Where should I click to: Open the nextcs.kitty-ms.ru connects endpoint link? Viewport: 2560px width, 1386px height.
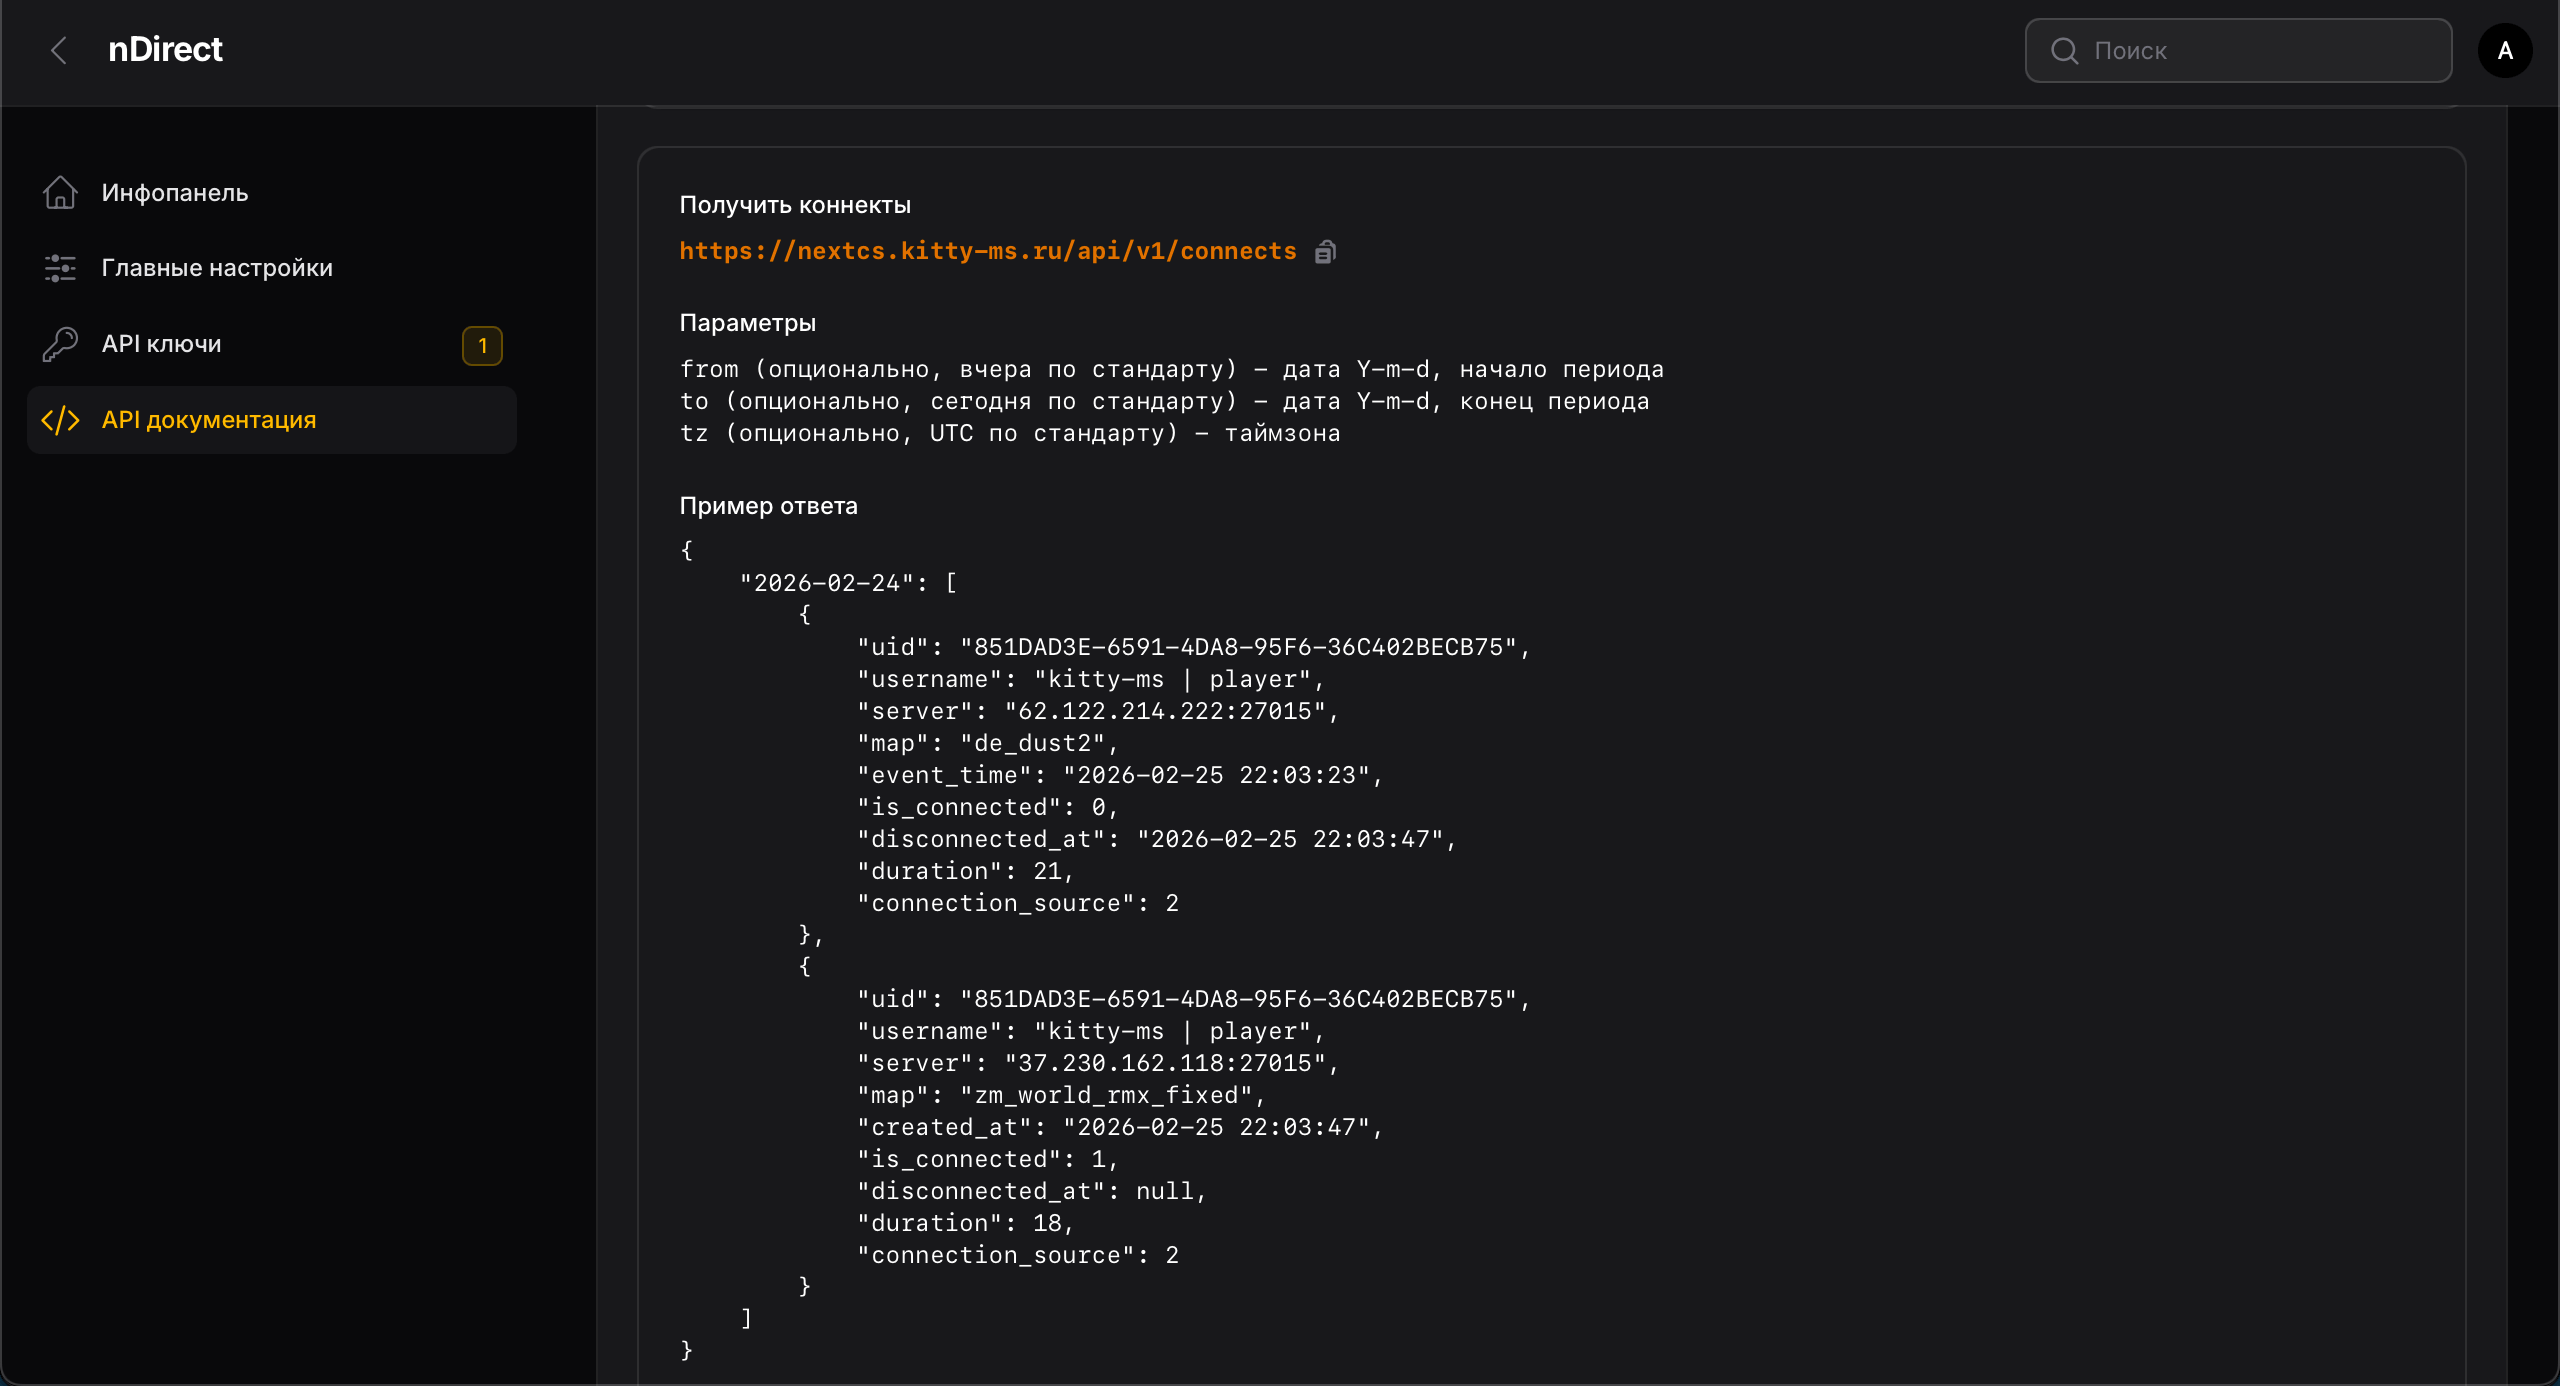click(988, 251)
